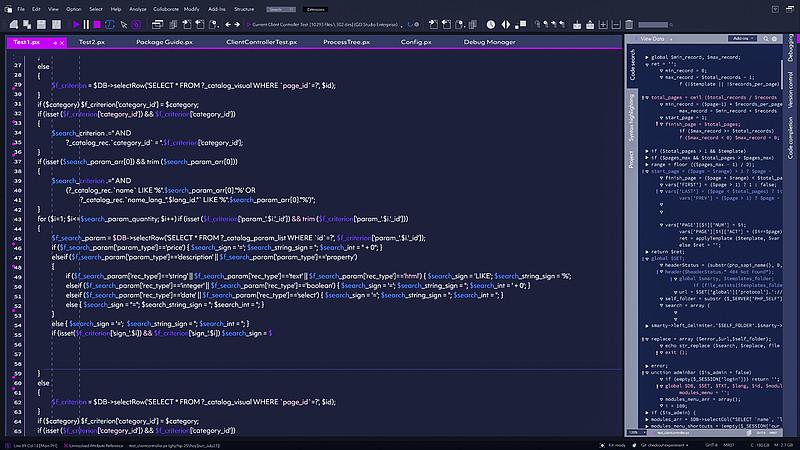
Task: Select the cursor pointer tool icon
Action: click(123, 24)
